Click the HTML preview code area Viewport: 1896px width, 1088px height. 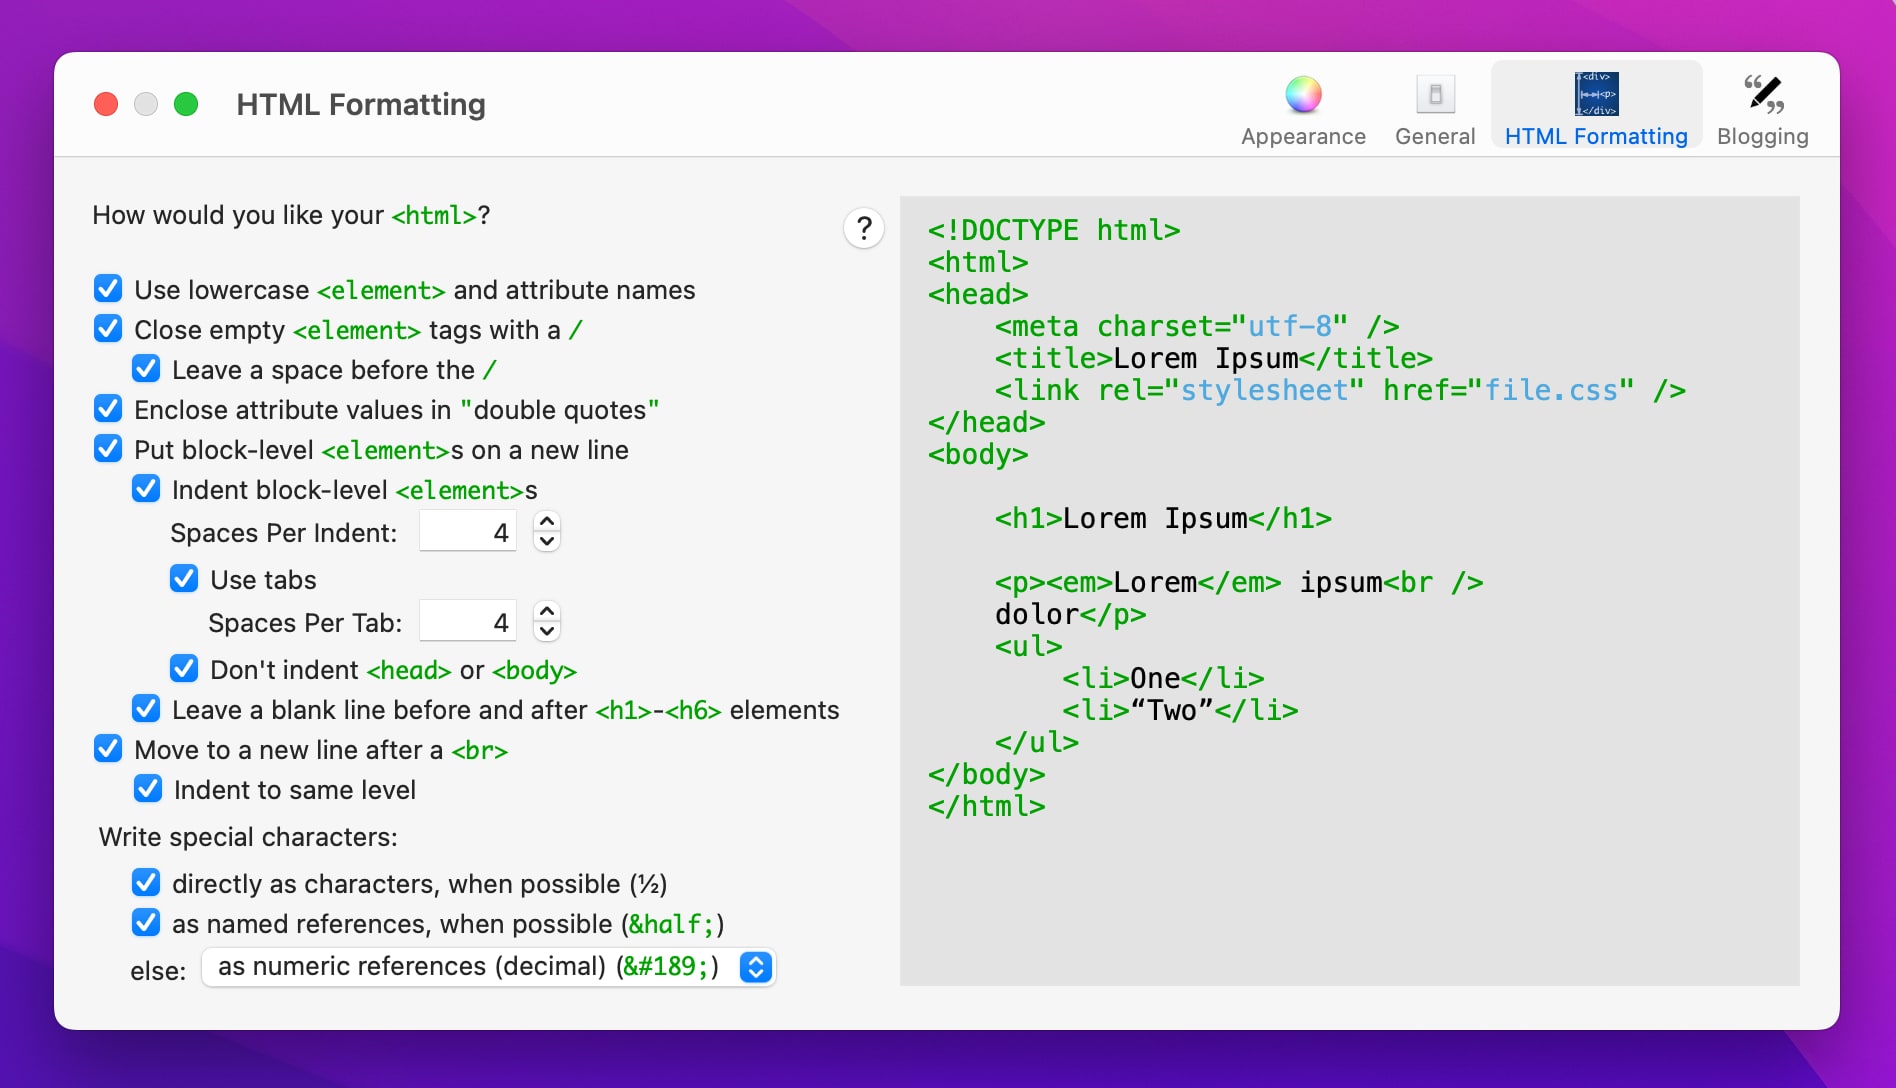(x=1350, y=591)
